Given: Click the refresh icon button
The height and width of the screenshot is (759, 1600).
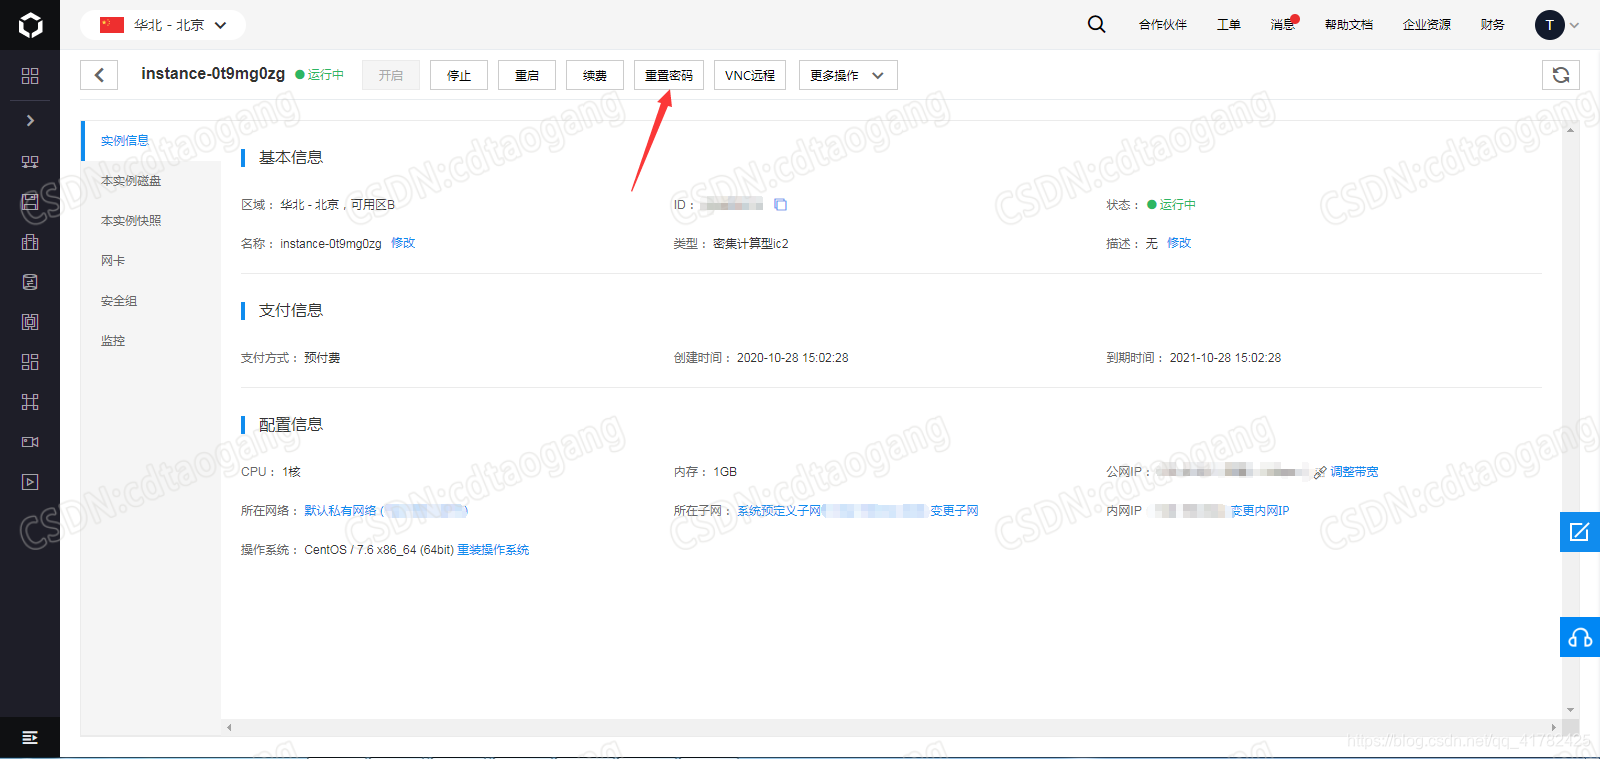Looking at the screenshot, I should [1560, 75].
